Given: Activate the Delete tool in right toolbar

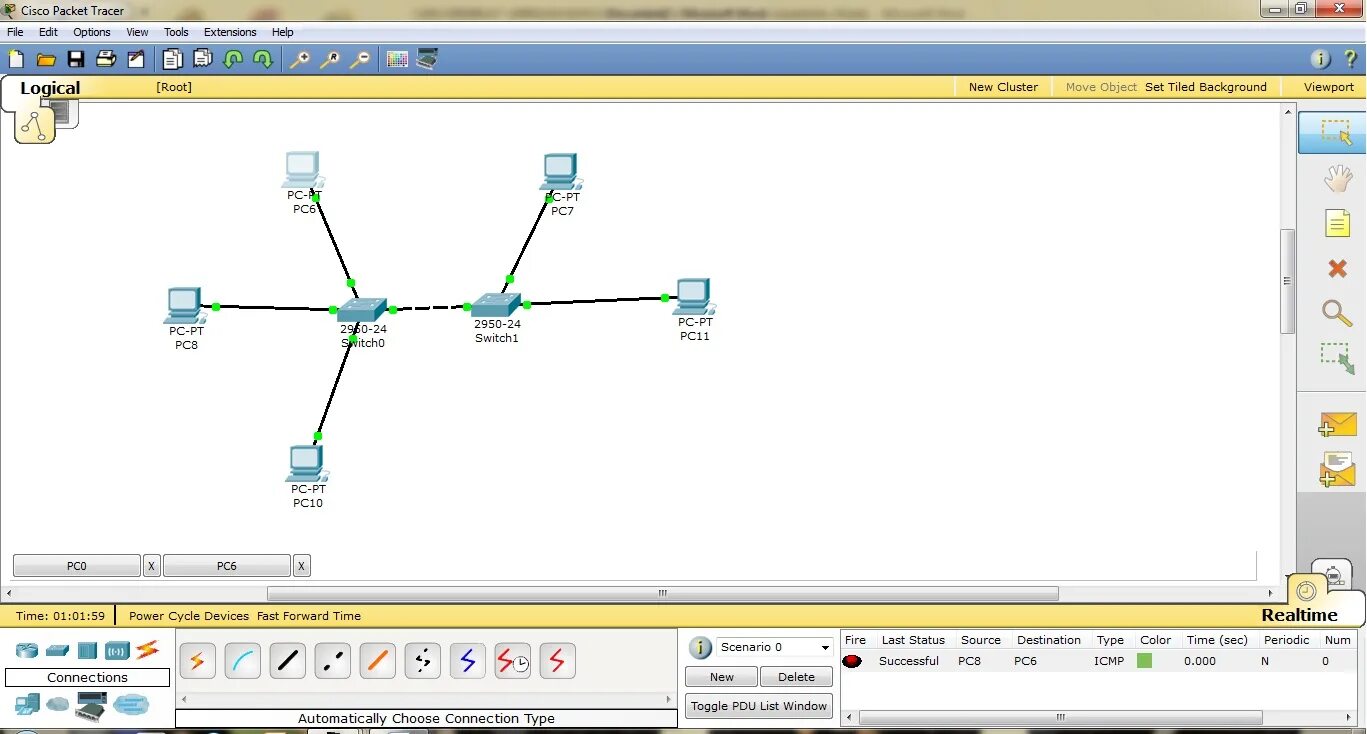Looking at the screenshot, I should click(x=1337, y=268).
